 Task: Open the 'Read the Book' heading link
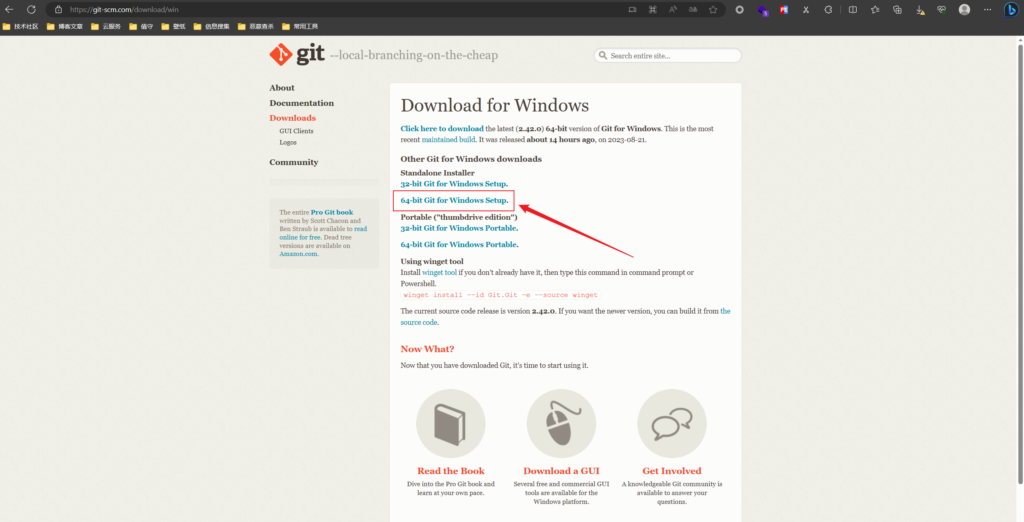pos(451,471)
